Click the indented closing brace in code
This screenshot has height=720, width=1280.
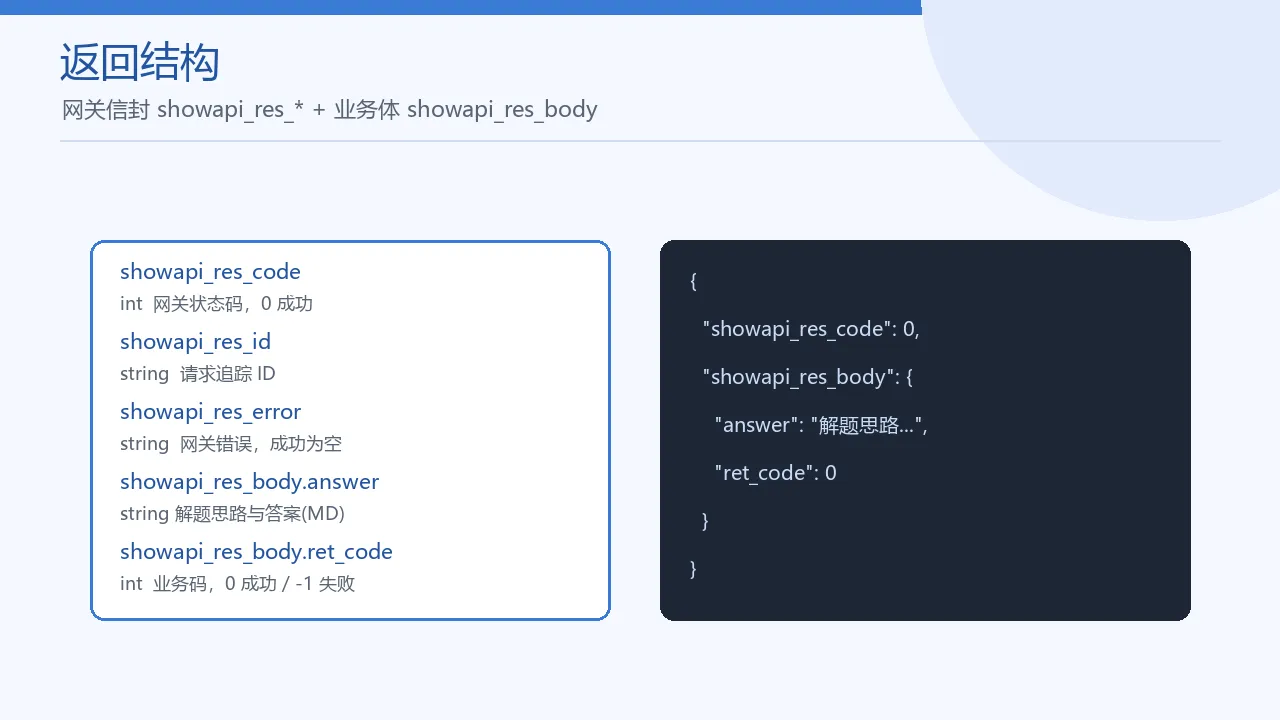point(705,521)
